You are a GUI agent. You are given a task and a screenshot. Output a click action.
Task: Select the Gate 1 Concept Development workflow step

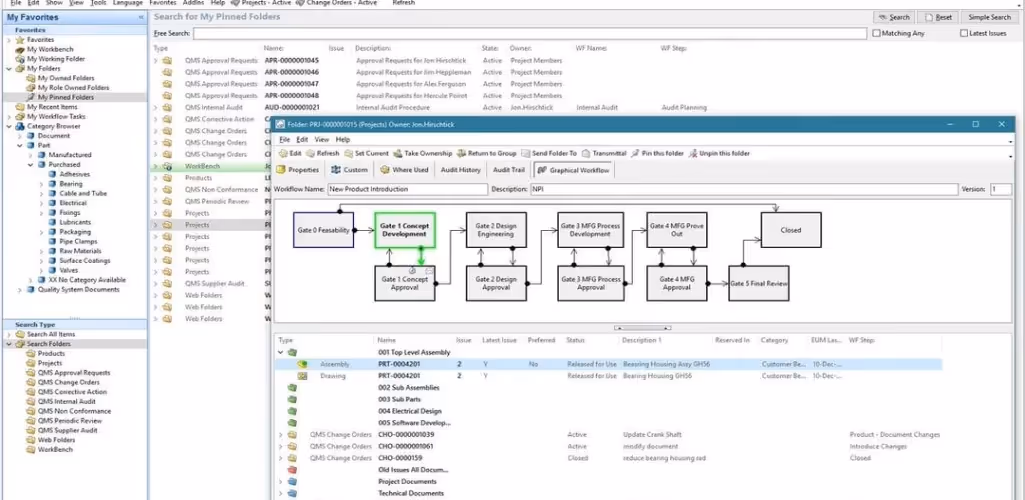tap(405, 229)
